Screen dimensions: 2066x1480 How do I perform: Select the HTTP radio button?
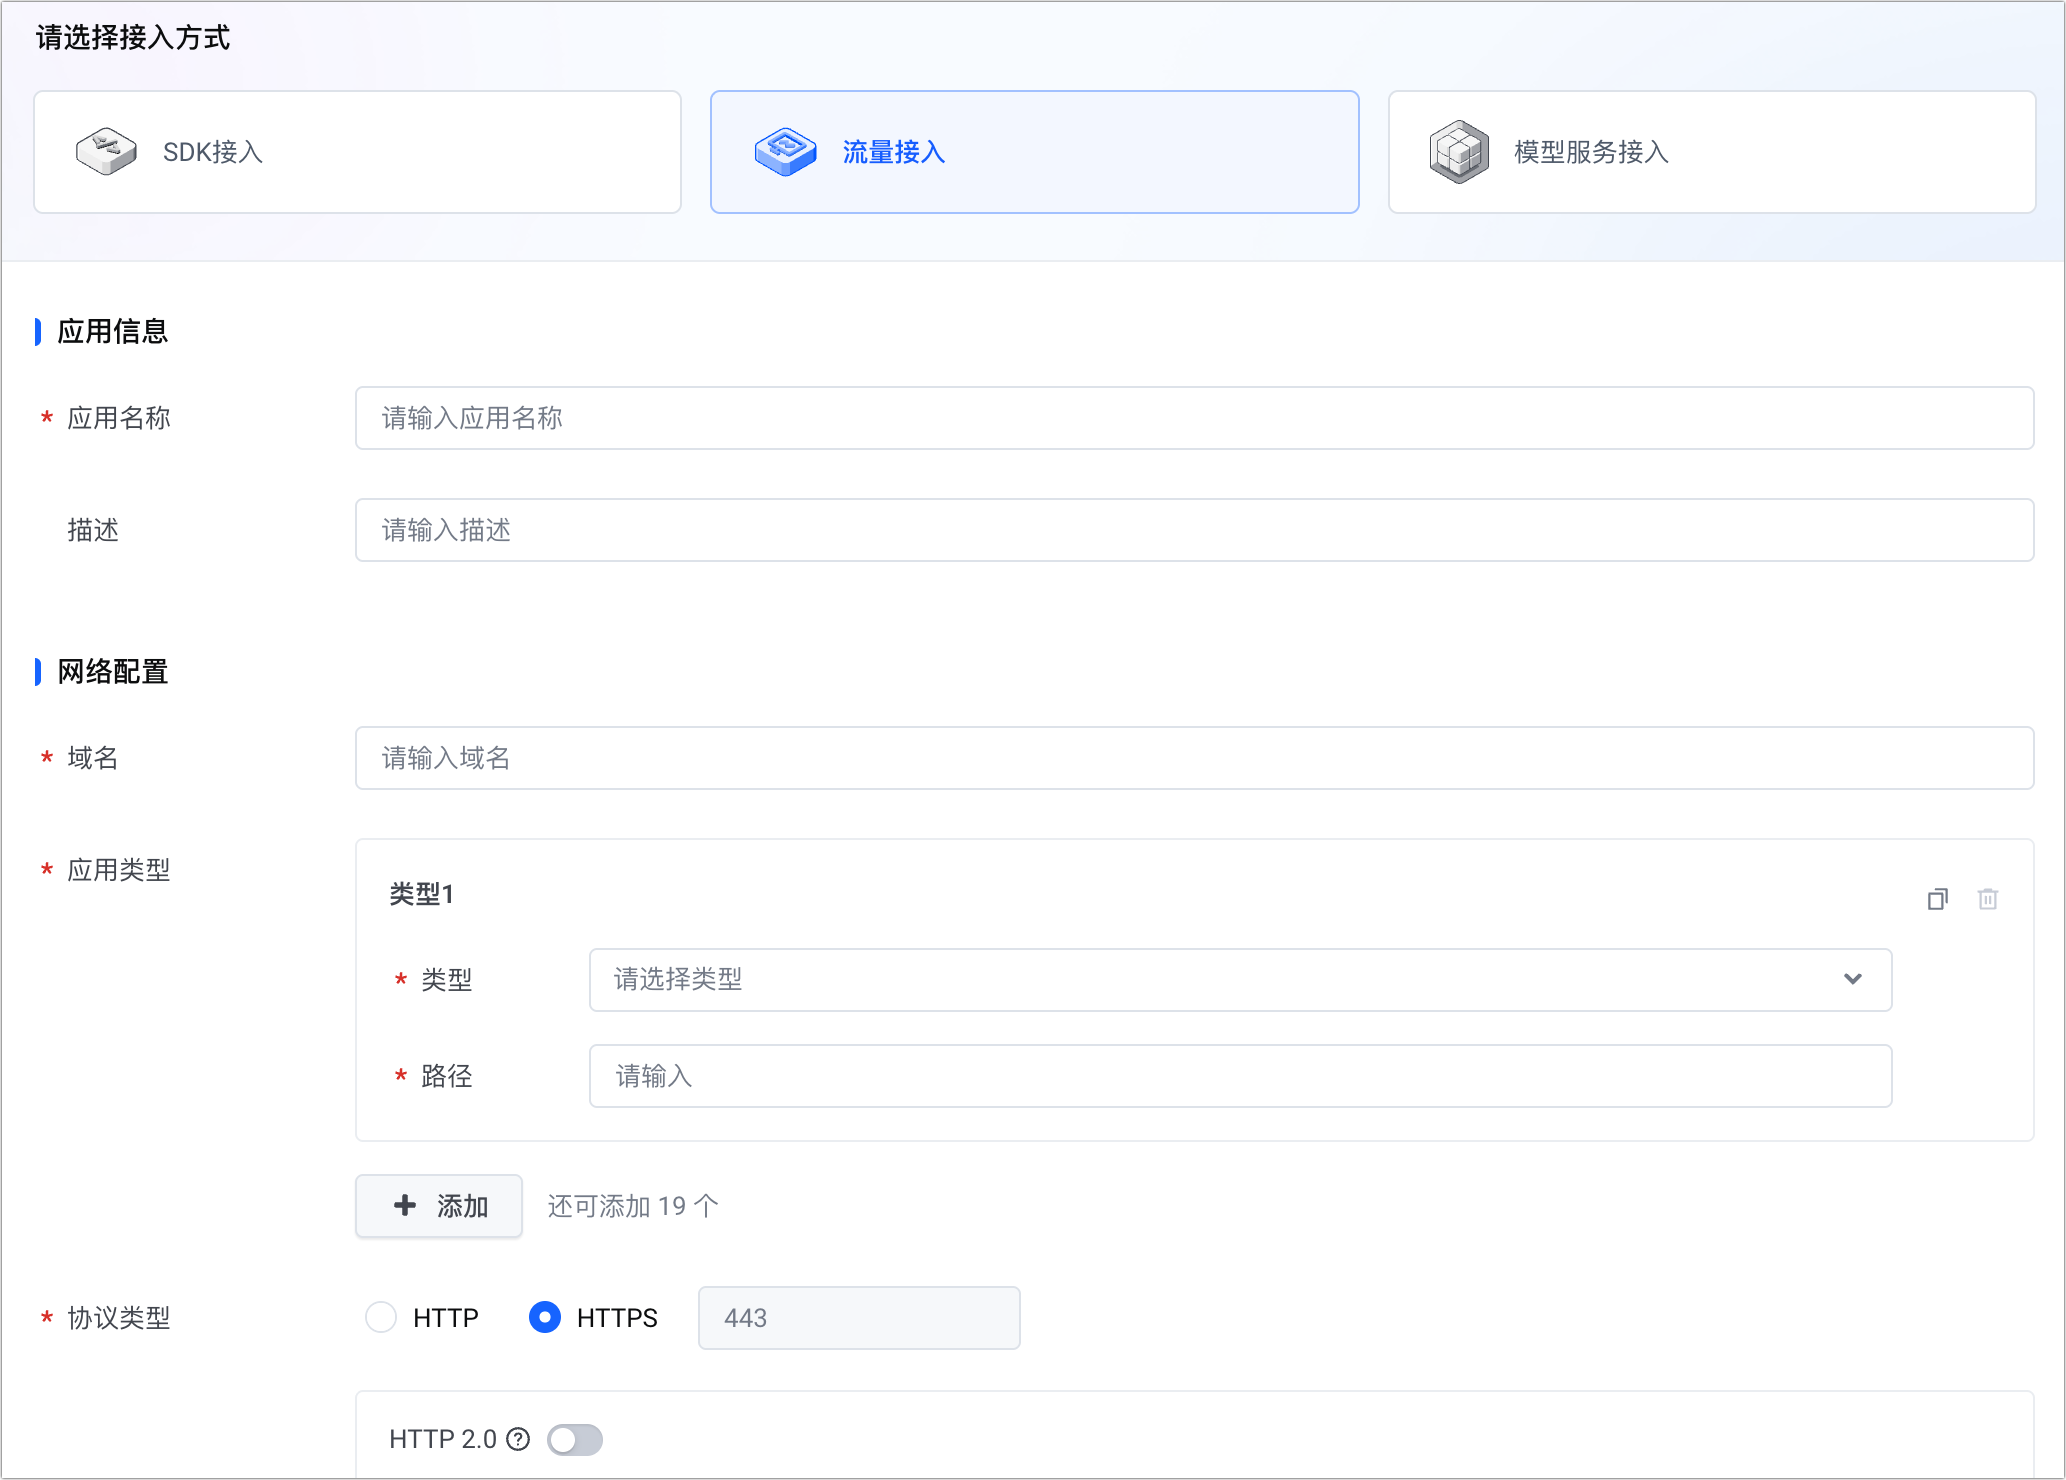[381, 1317]
